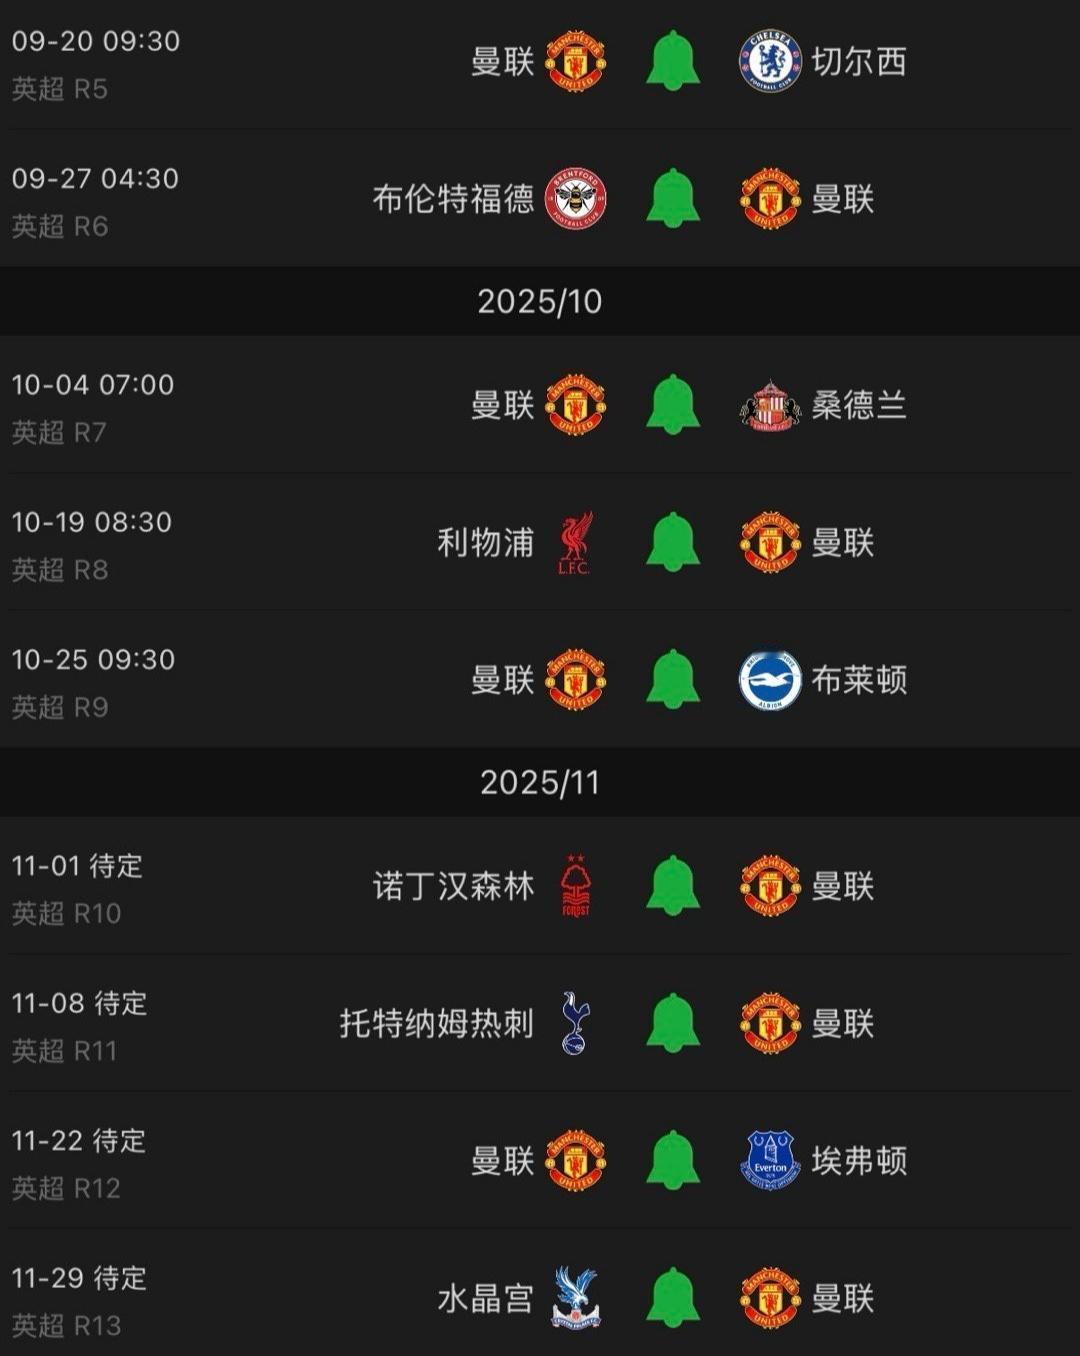Toggle reminder bell for 水晶宫 match
Viewport: 1080px width, 1356px height.
pos(673,1298)
